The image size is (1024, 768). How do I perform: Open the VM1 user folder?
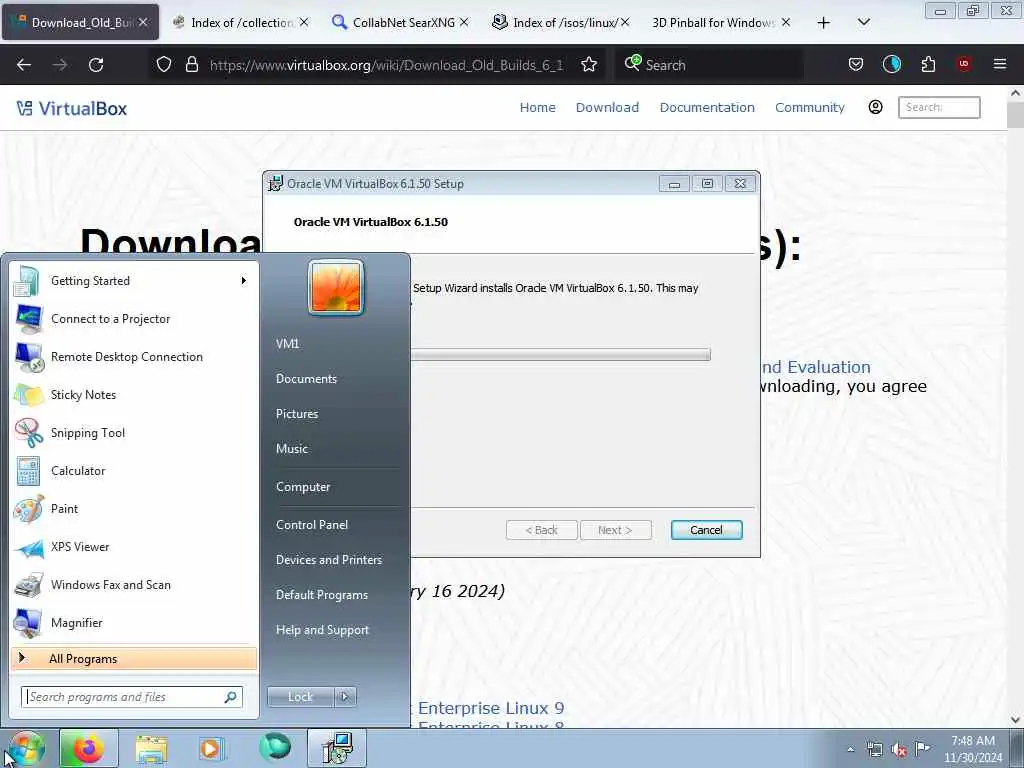coord(287,344)
